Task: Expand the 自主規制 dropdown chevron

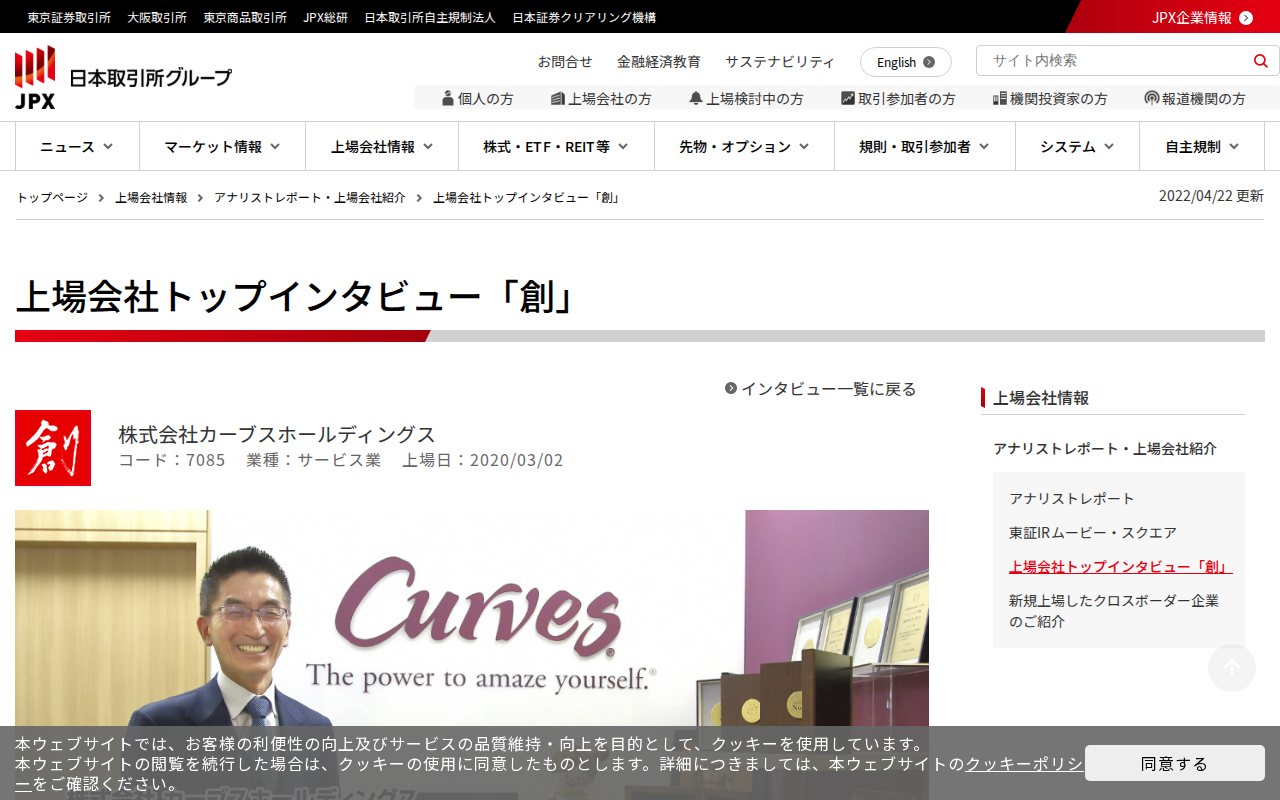Action: pos(1234,147)
